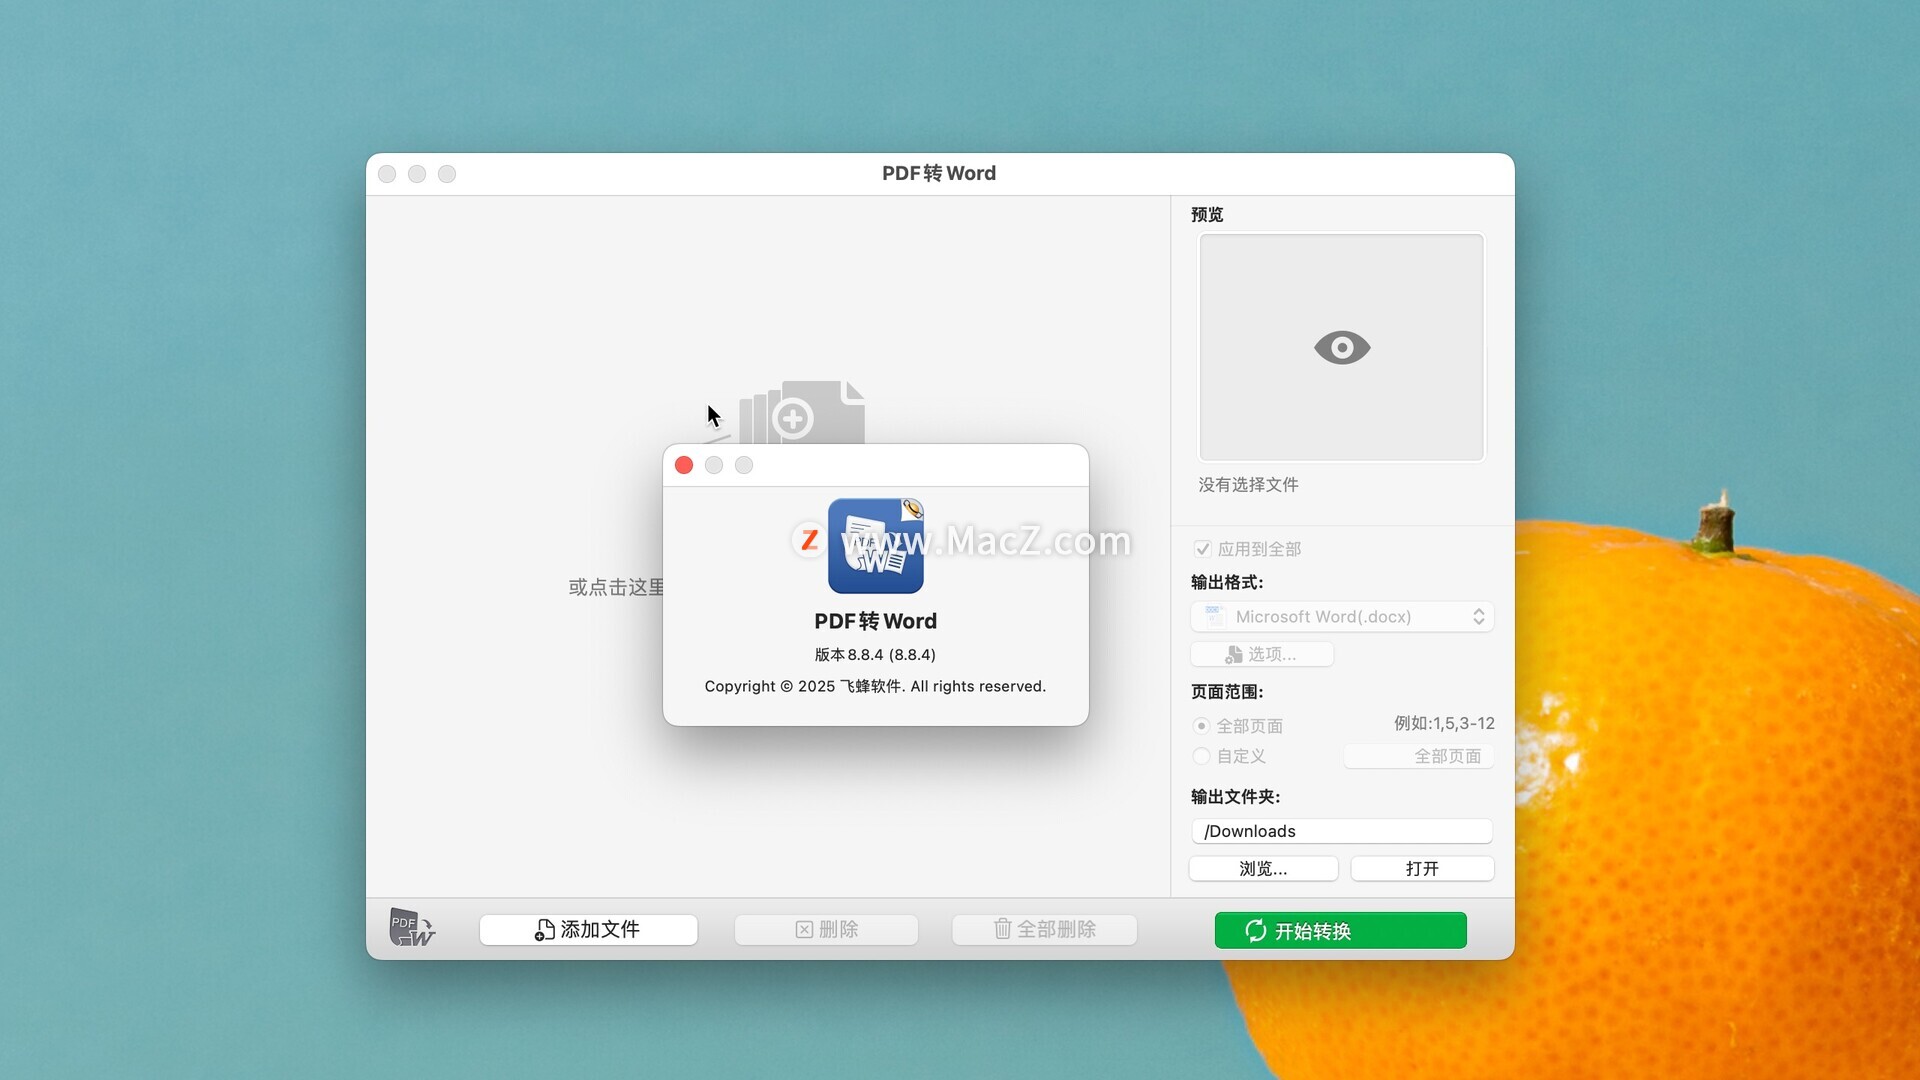Click the PDF转Word app icon in About dialog
Image resolution: width=1920 pixels, height=1080 pixels.
click(x=876, y=546)
